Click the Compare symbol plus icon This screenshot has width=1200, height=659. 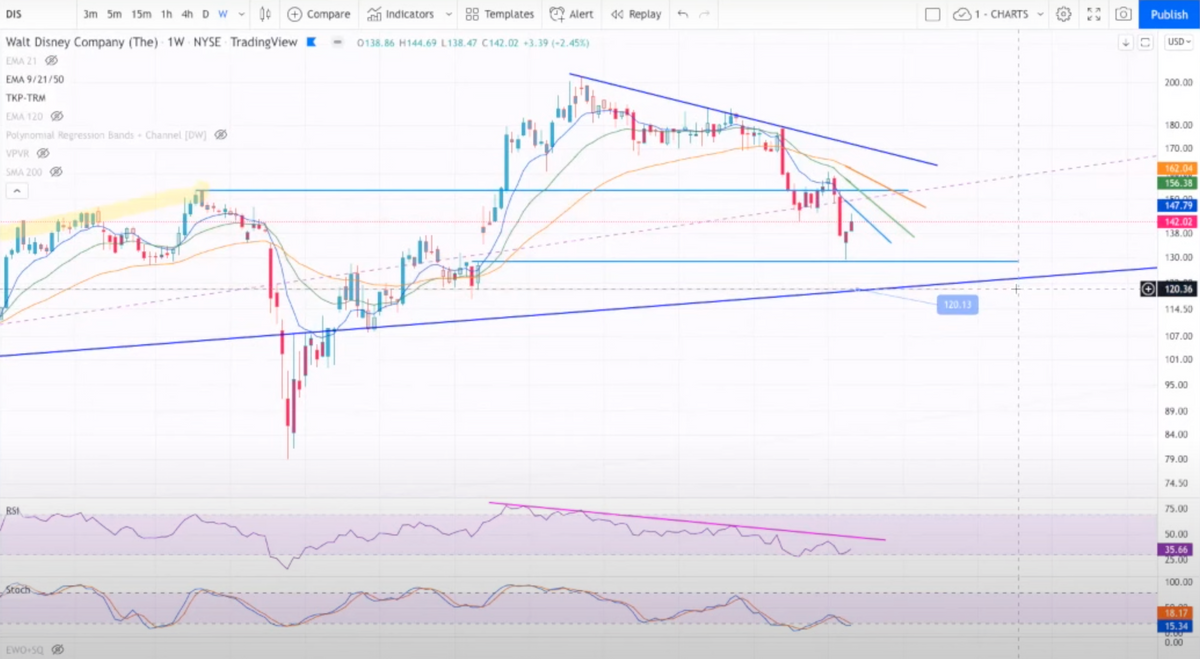(294, 14)
